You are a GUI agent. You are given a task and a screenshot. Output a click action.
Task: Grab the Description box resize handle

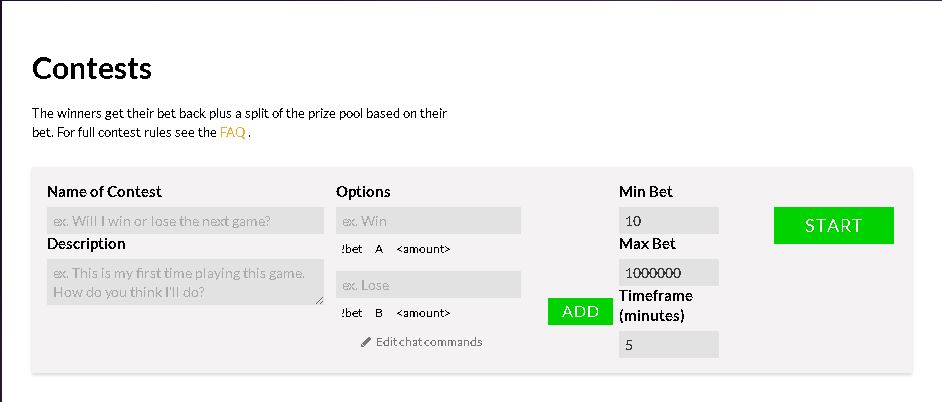click(x=319, y=300)
